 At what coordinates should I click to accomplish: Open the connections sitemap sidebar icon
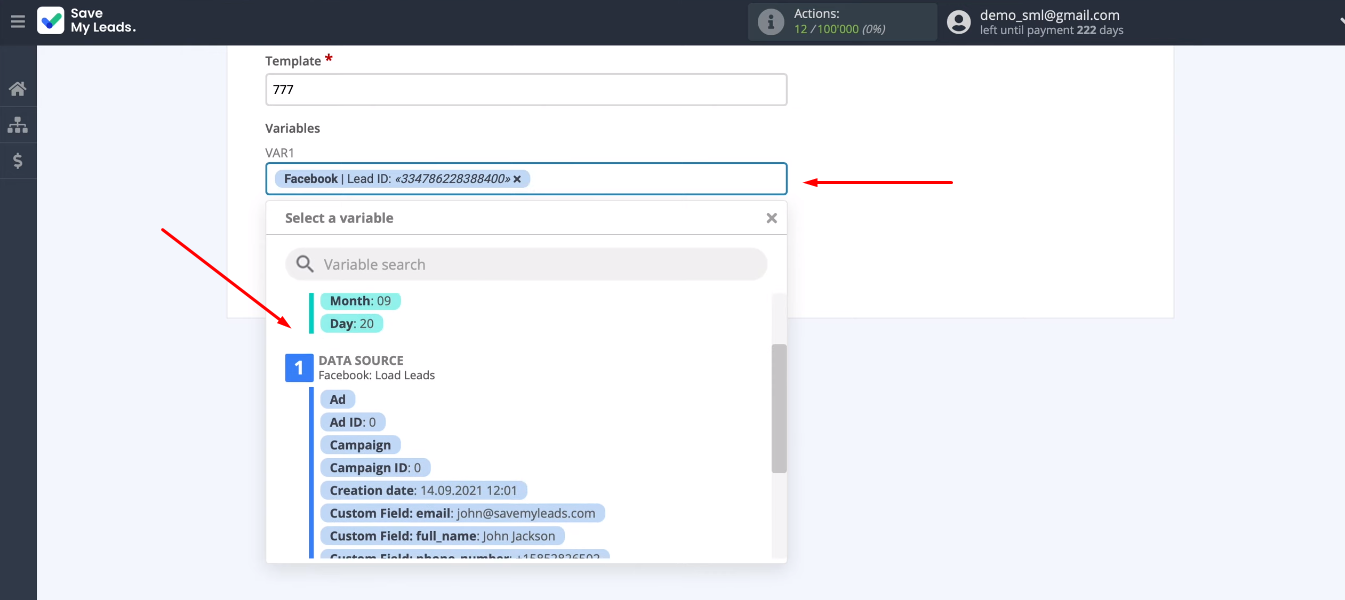(x=17, y=125)
